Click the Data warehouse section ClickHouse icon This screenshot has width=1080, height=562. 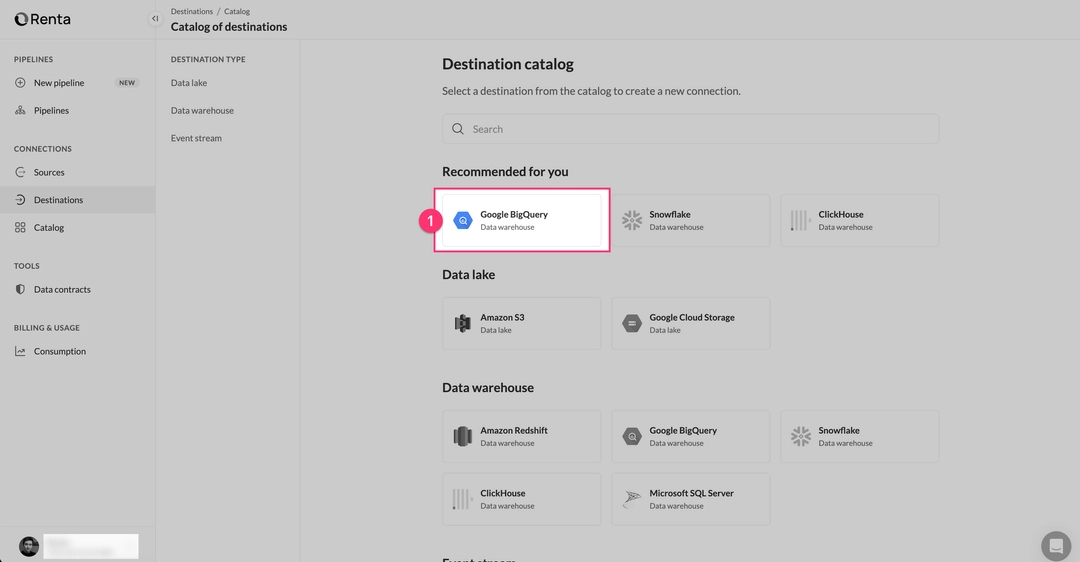463,499
